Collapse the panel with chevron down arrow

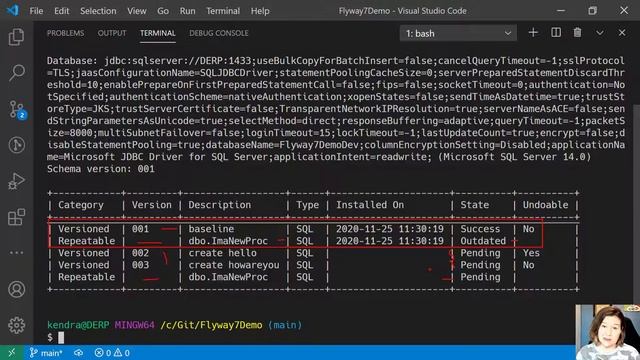coord(600,33)
